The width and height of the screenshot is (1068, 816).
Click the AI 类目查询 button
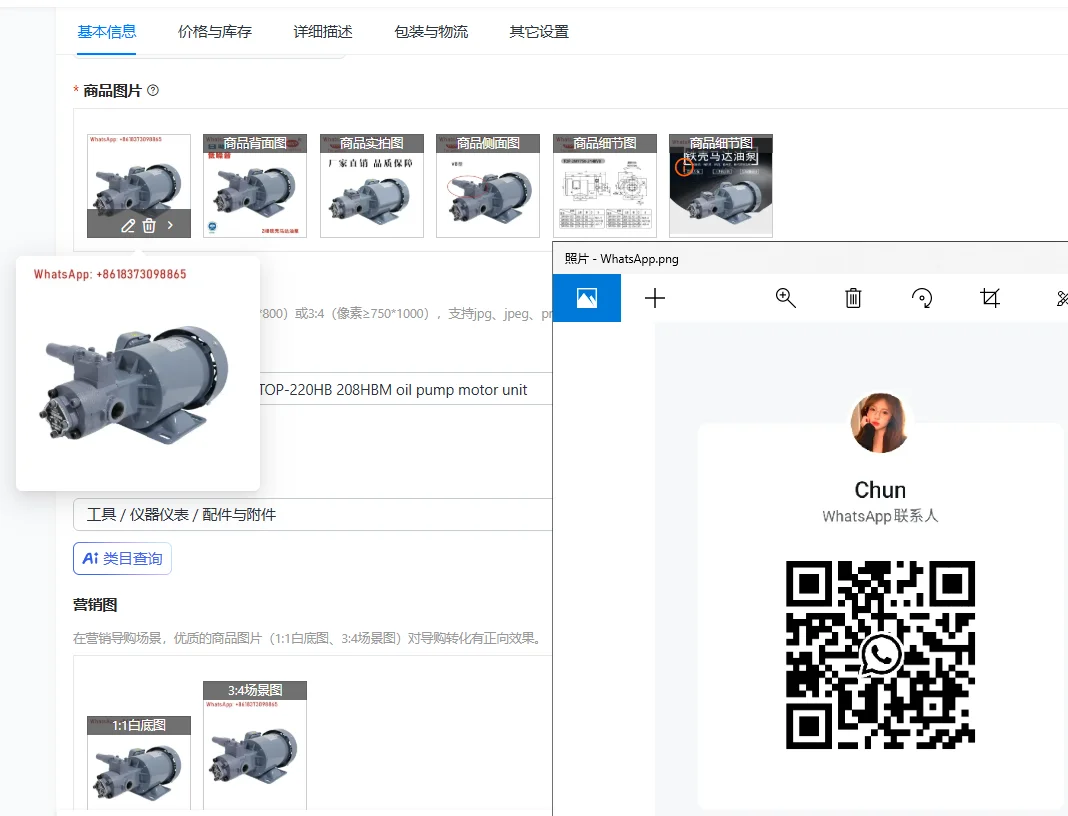pyautogui.click(x=122, y=559)
